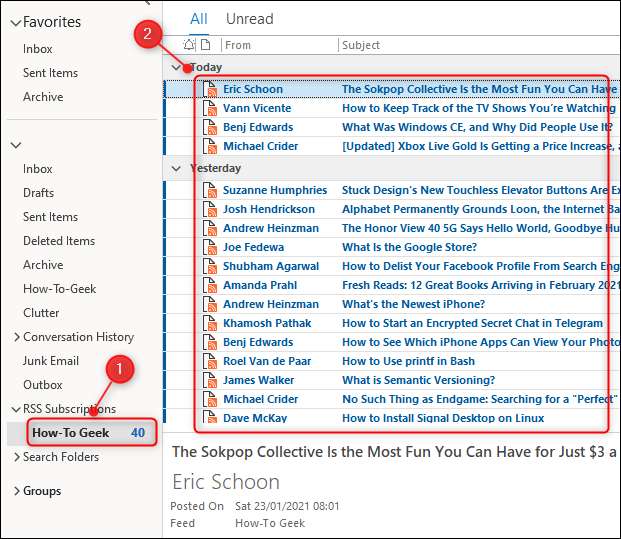This screenshot has width=621, height=539.
Task: Click the RSS feed icon for Suzanne Humphries
Action: pyautogui.click(x=211, y=190)
